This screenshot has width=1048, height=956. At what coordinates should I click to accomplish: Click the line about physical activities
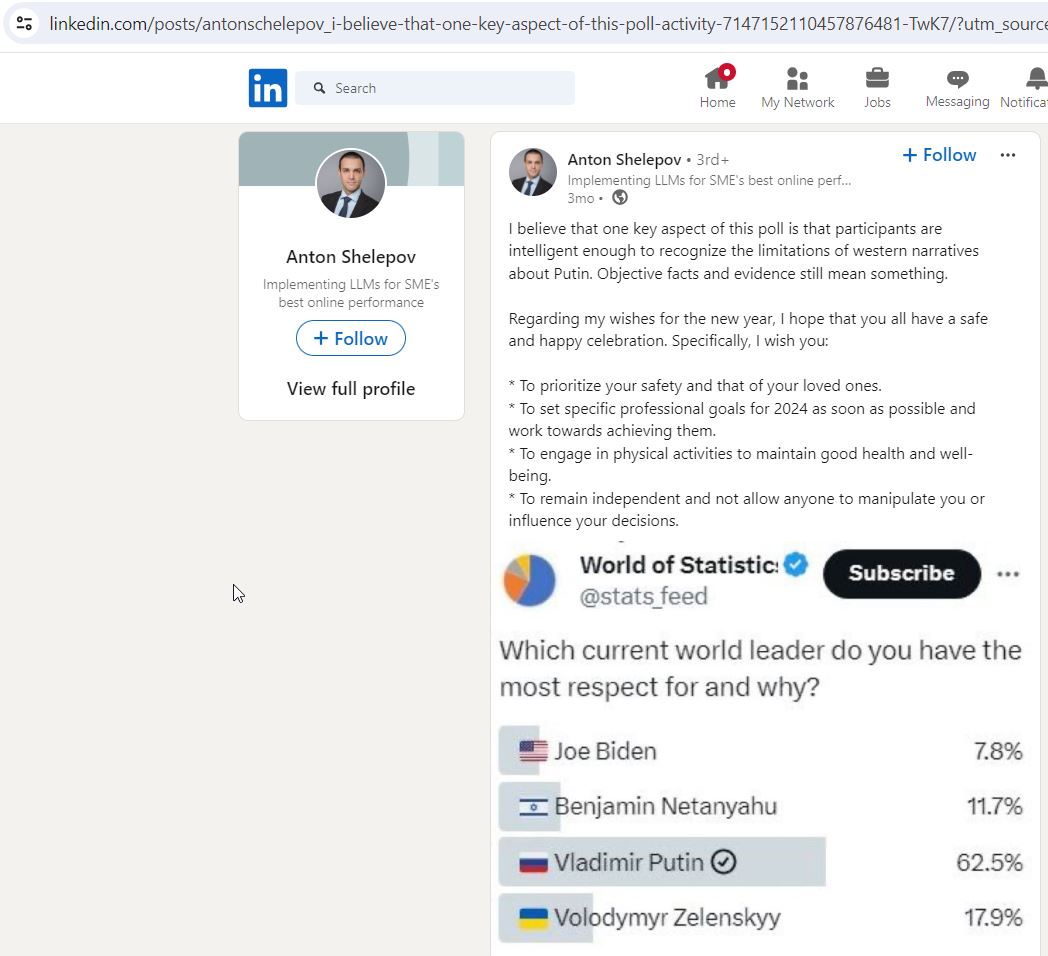(x=741, y=465)
